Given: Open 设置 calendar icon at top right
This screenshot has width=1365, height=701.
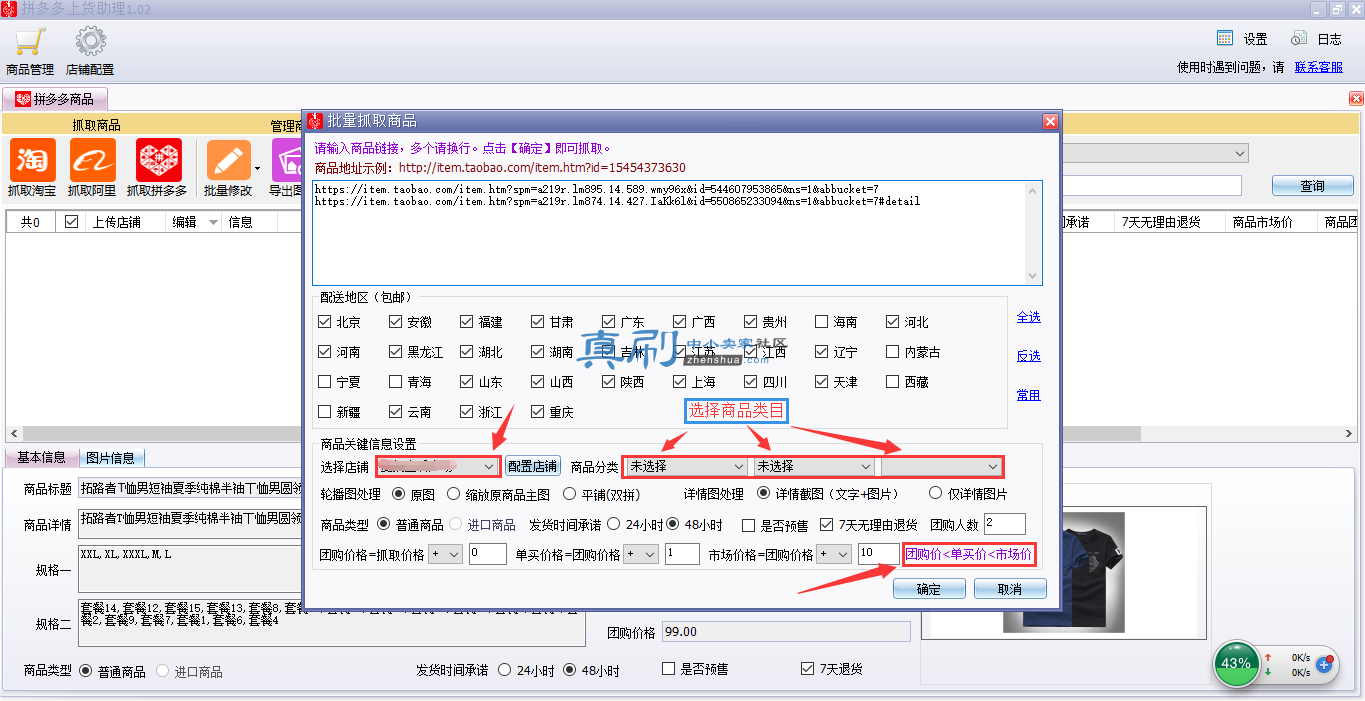Looking at the screenshot, I should 1225,38.
